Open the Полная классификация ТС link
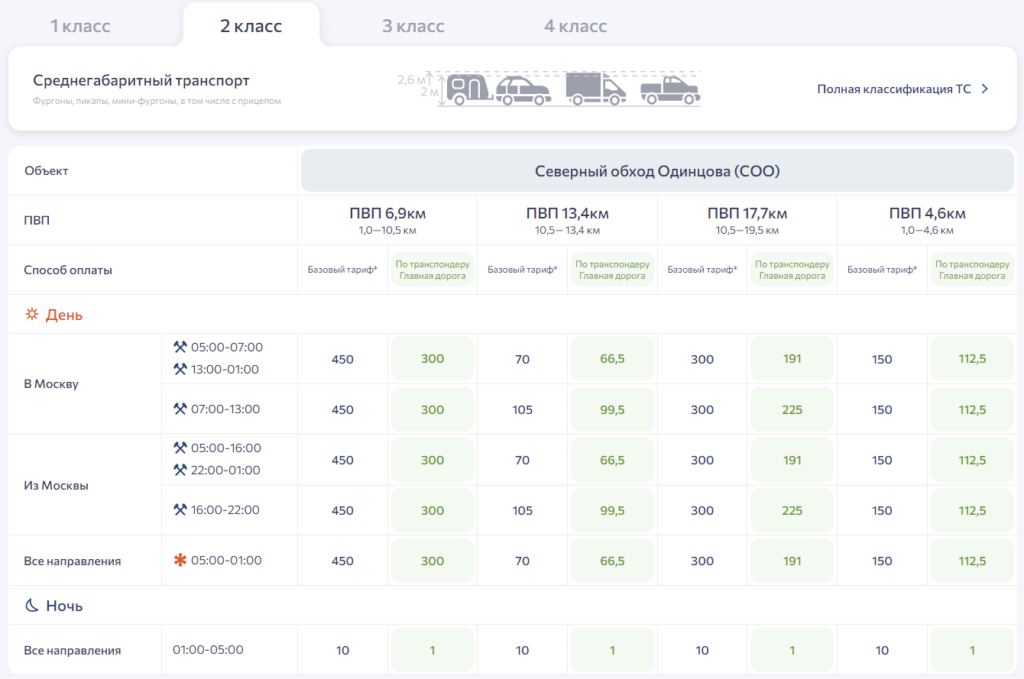 893,89
